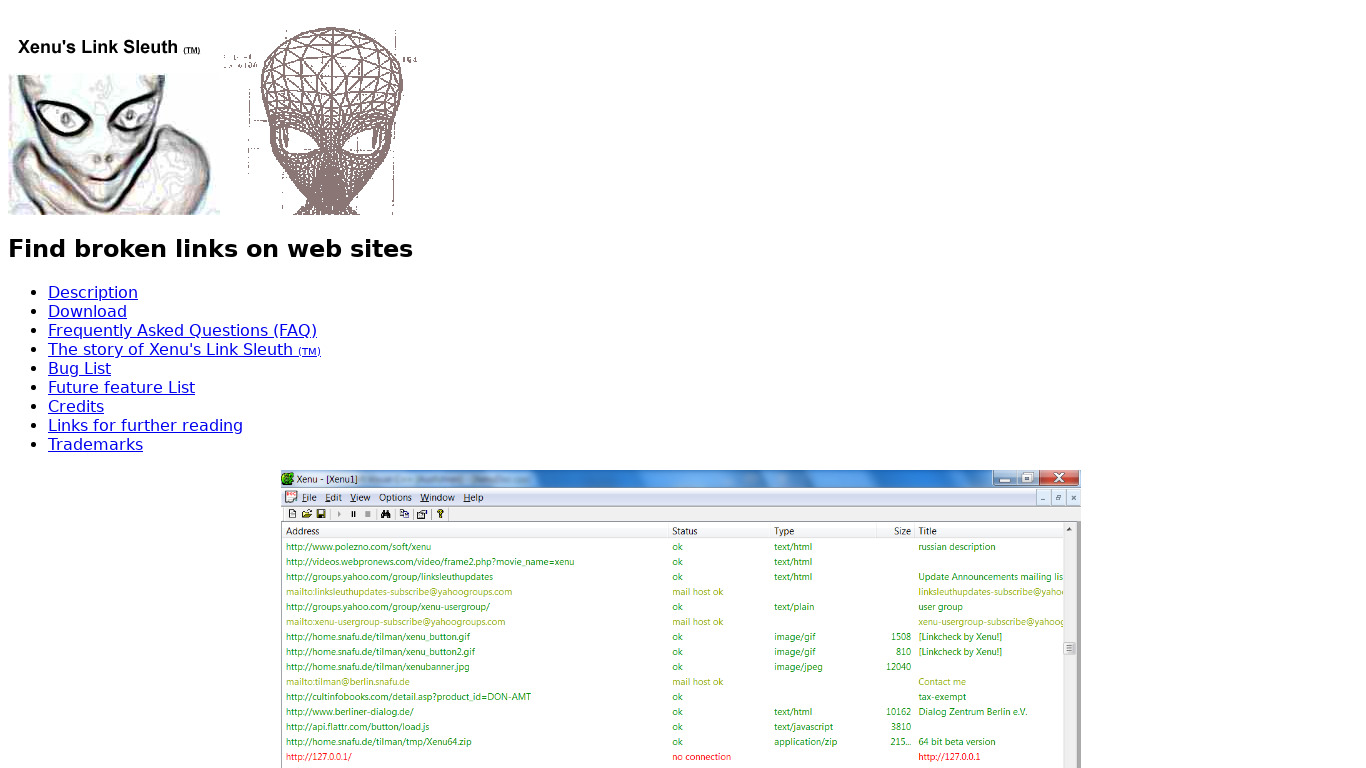Select row groups.yahoo.com/group/linksleuthupdates

pyautogui.click(x=389, y=577)
